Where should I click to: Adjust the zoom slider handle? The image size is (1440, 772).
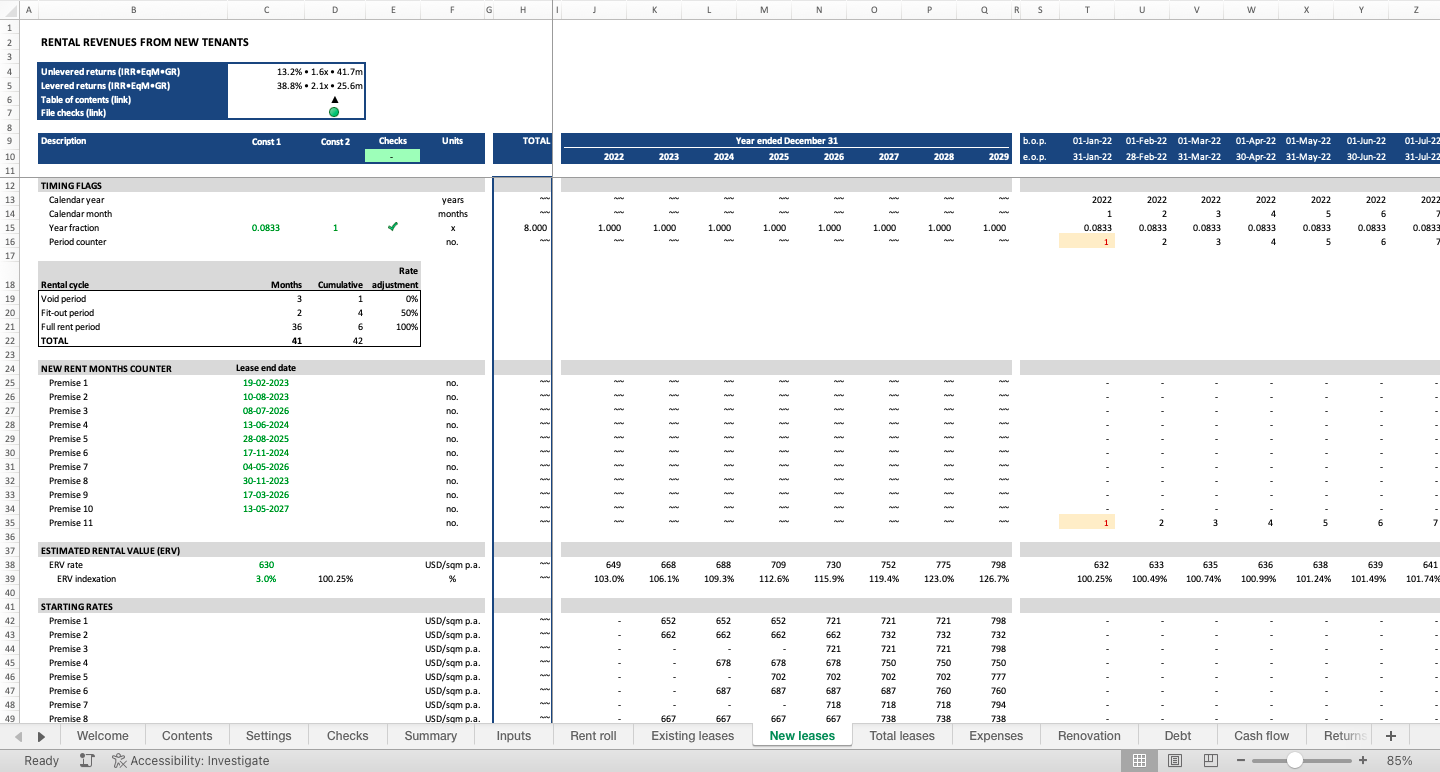[1294, 761]
